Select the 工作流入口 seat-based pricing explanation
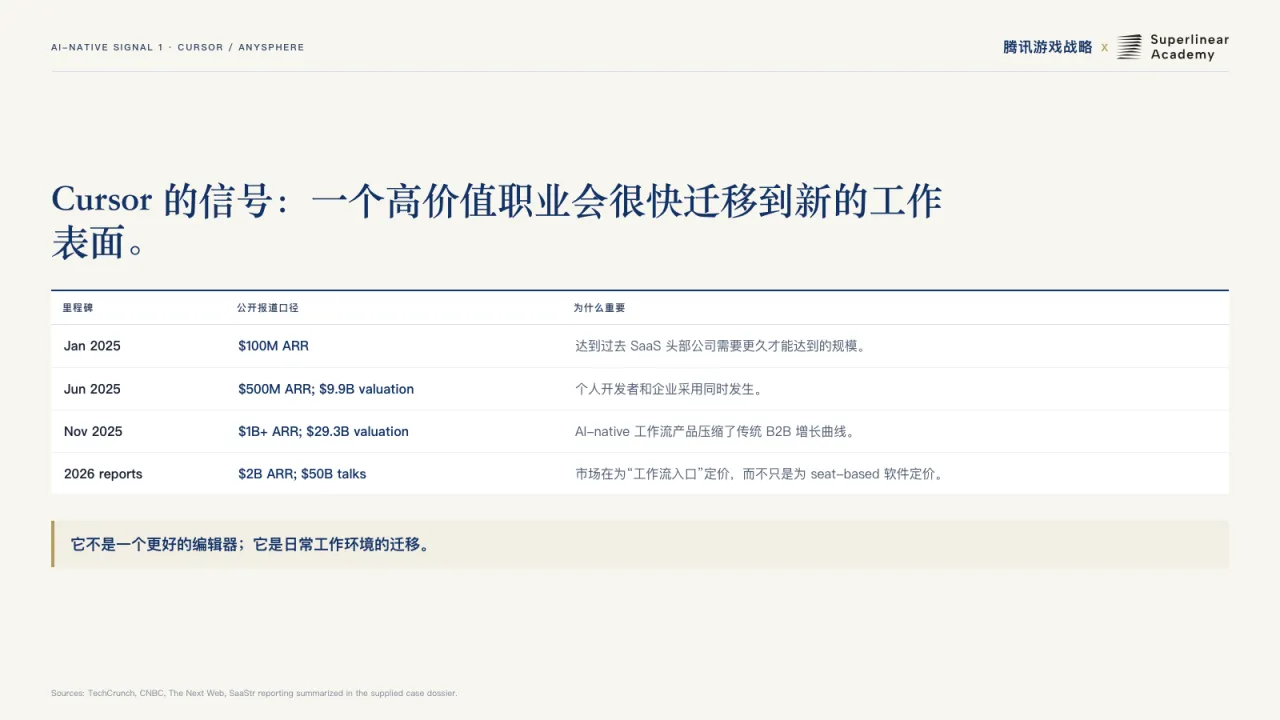Image resolution: width=1280 pixels, height=720 pixels. click(759, 474)
